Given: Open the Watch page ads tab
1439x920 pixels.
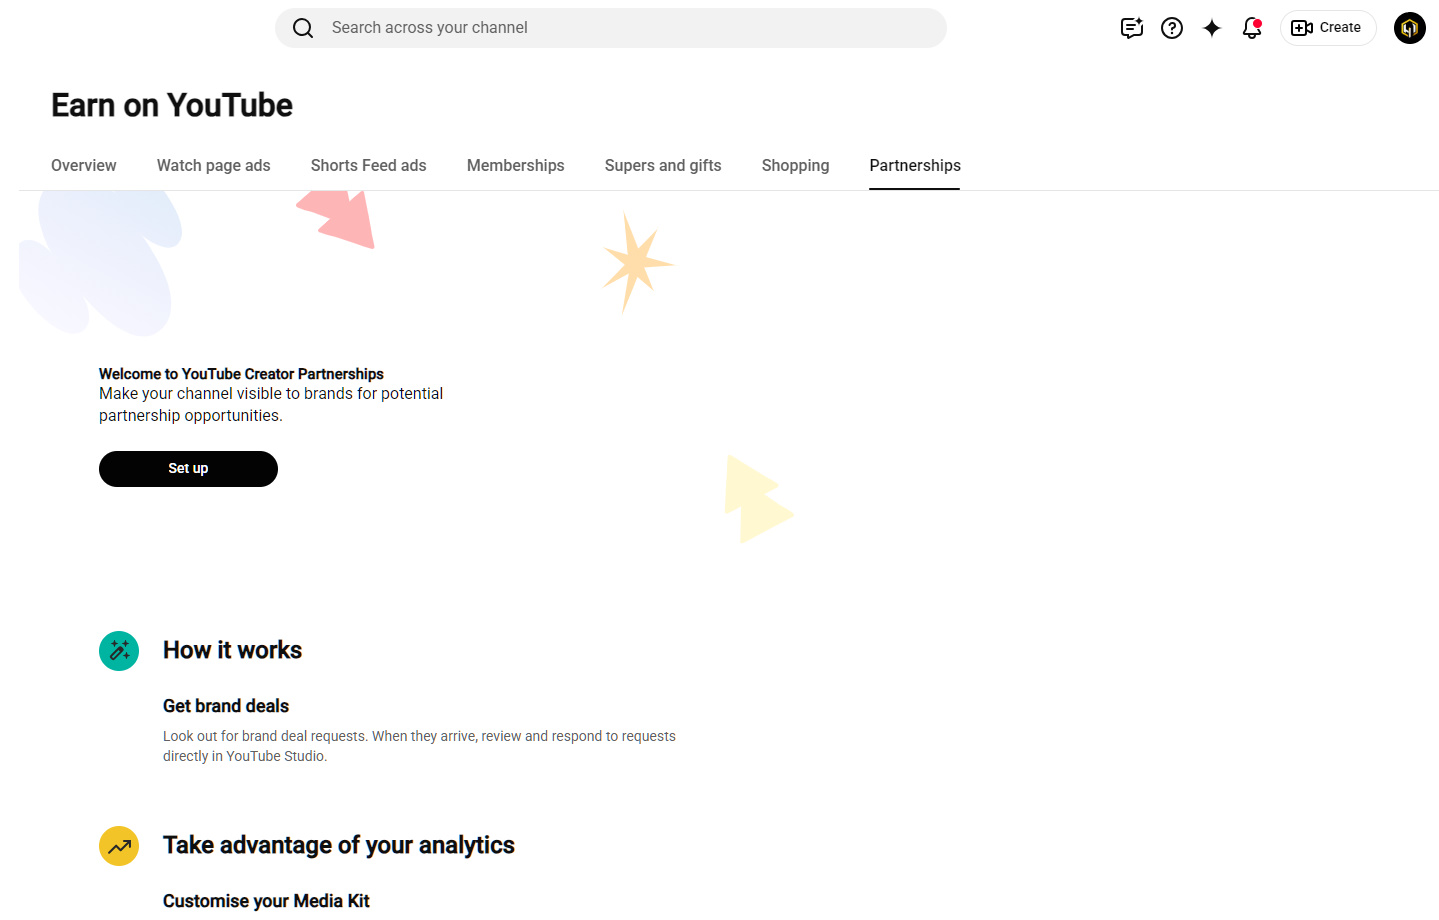Looking at the screenshot, I should pos(214,166).
